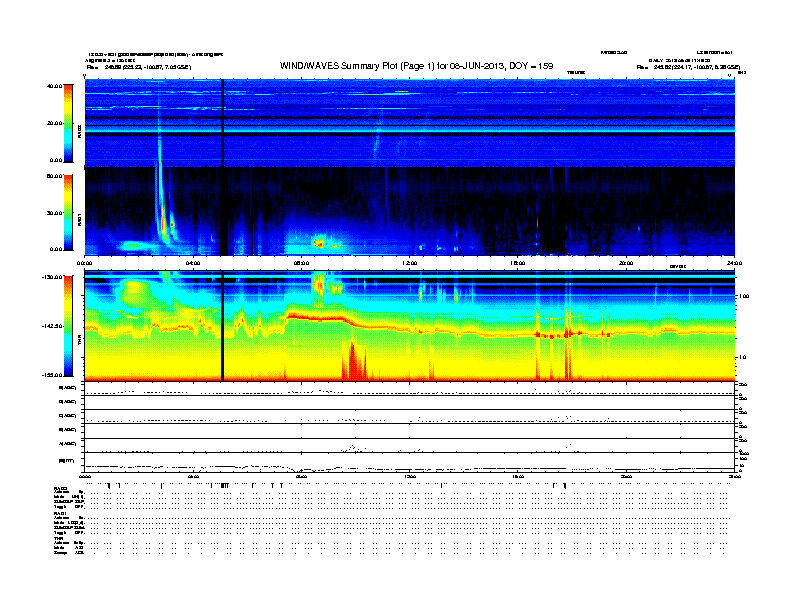The image size is (792, 612).
Task: Click the WIND/WAVES Summary Plot title
Action: pyautogui.click(x=416, y=66)
